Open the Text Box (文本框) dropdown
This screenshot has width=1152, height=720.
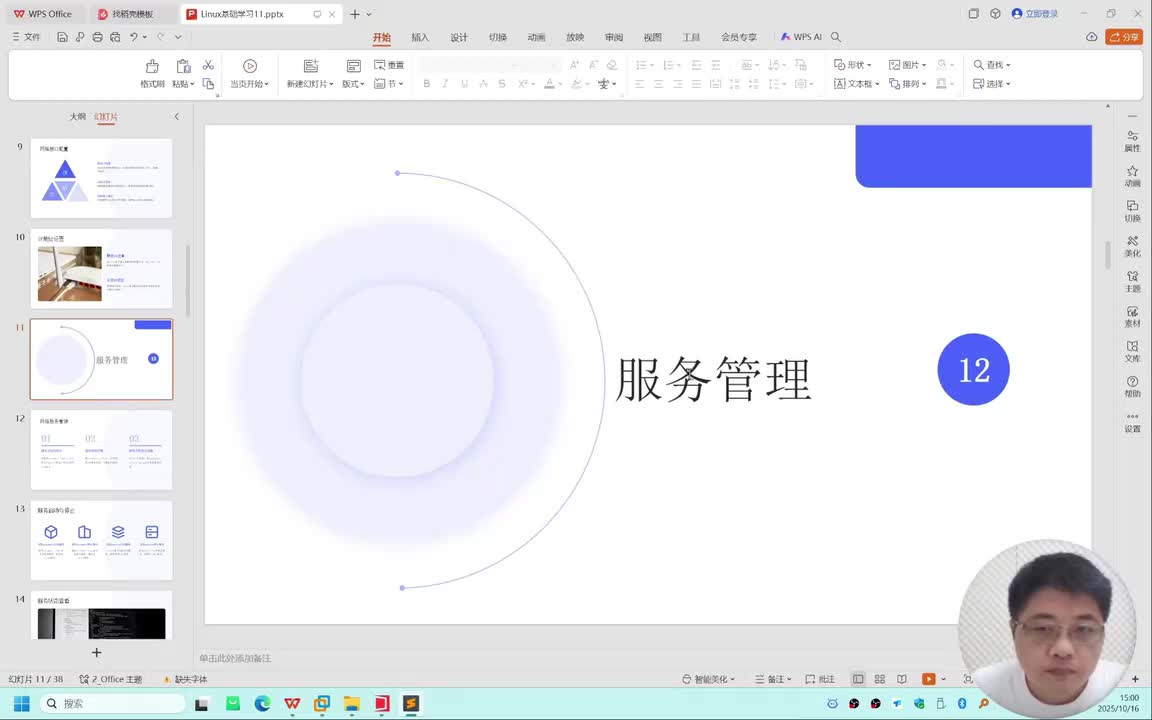(x=857, y=84)
